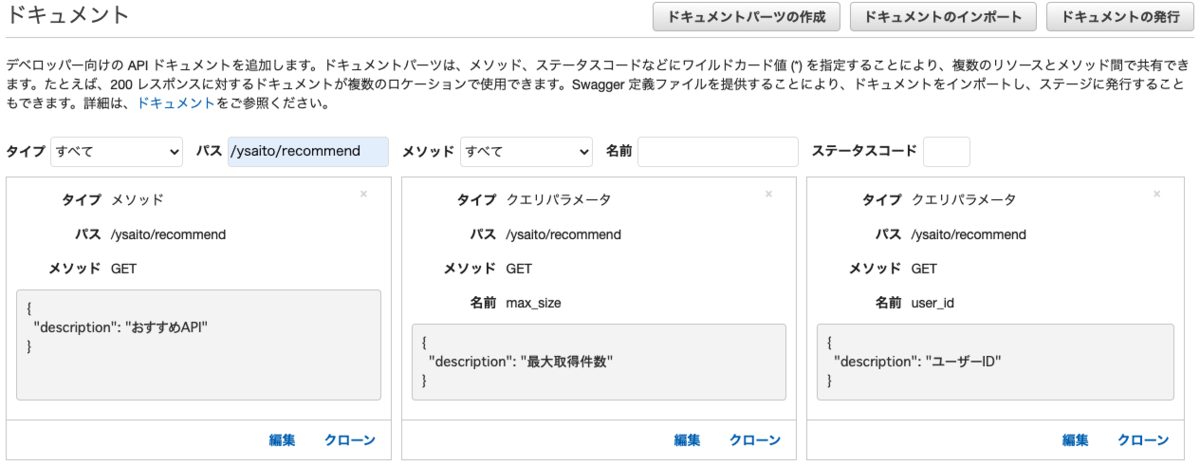Image resolution: width=1200 pixels, height=466 pixels.
Task: Focus the ステータスコード filter input field
Action: [946, 152]
